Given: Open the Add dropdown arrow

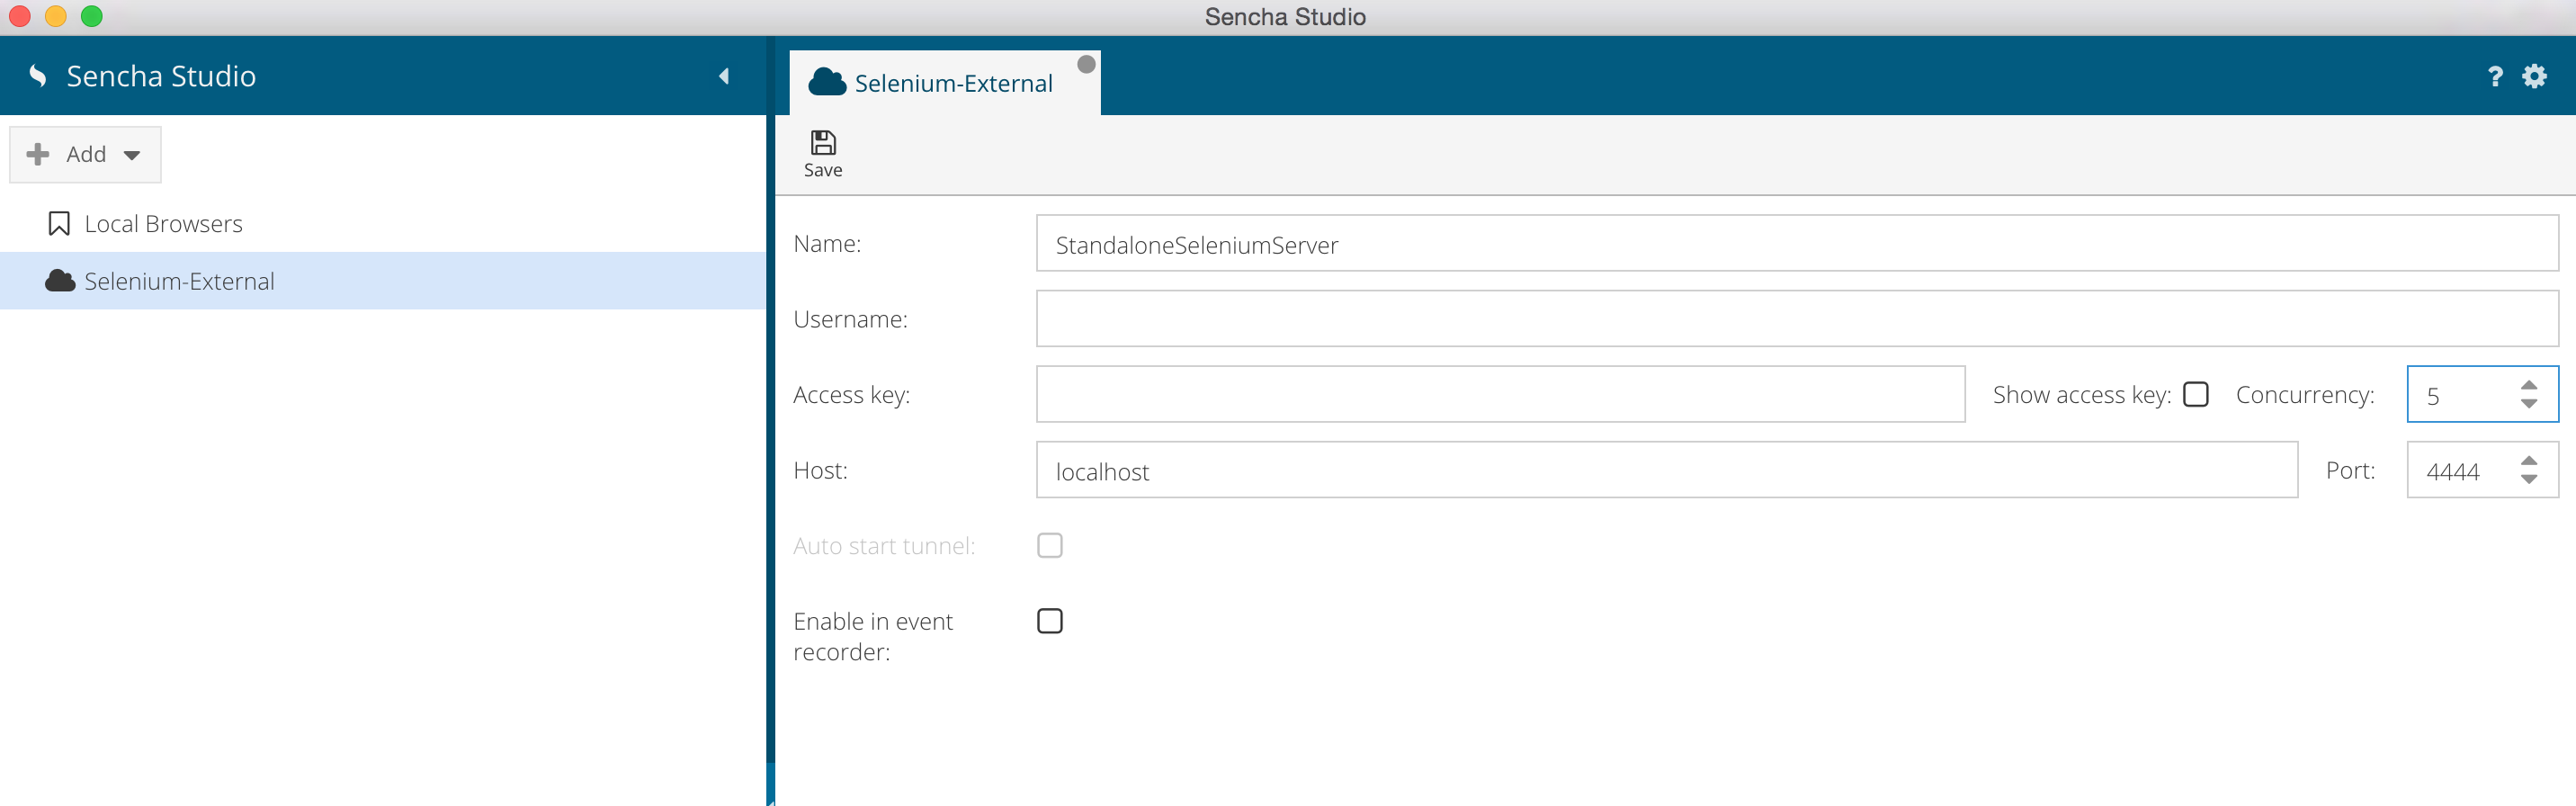Looking at the screenshot, I should click(132, 155).
